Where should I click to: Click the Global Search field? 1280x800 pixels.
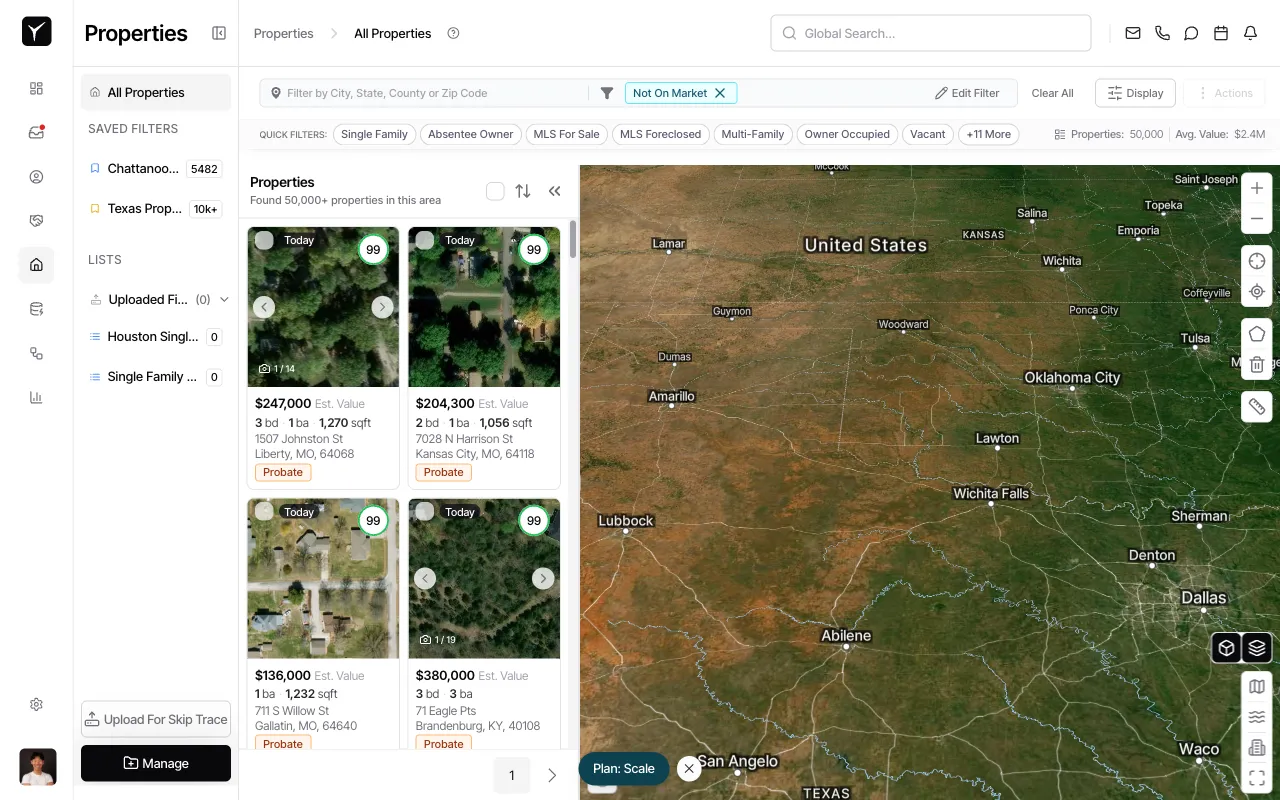pyautogui.click(x=930, y=33)
